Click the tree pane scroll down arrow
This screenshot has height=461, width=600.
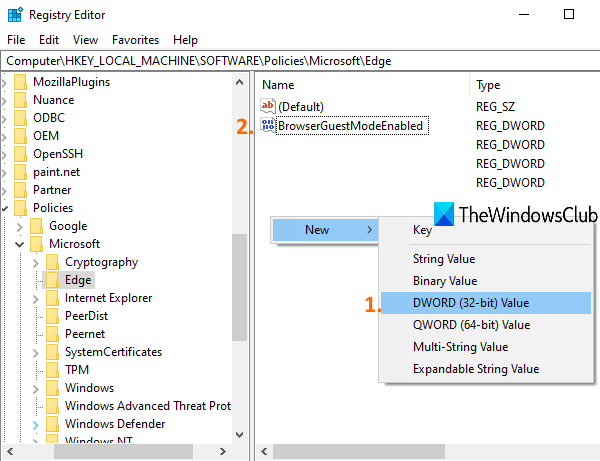tap(240, 435)
